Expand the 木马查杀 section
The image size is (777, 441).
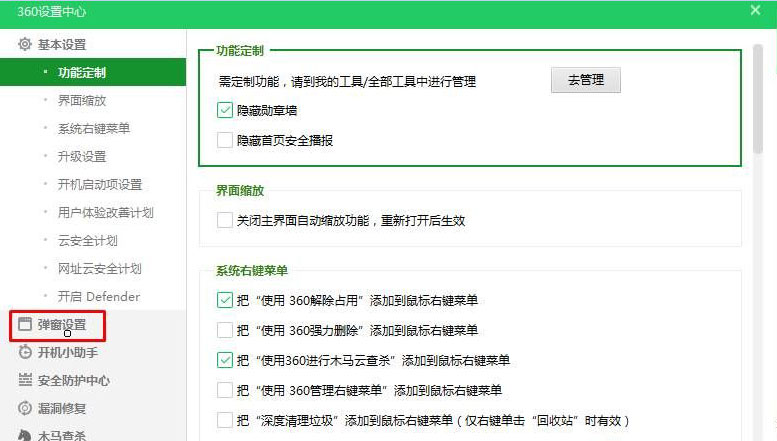click(62, 435)
